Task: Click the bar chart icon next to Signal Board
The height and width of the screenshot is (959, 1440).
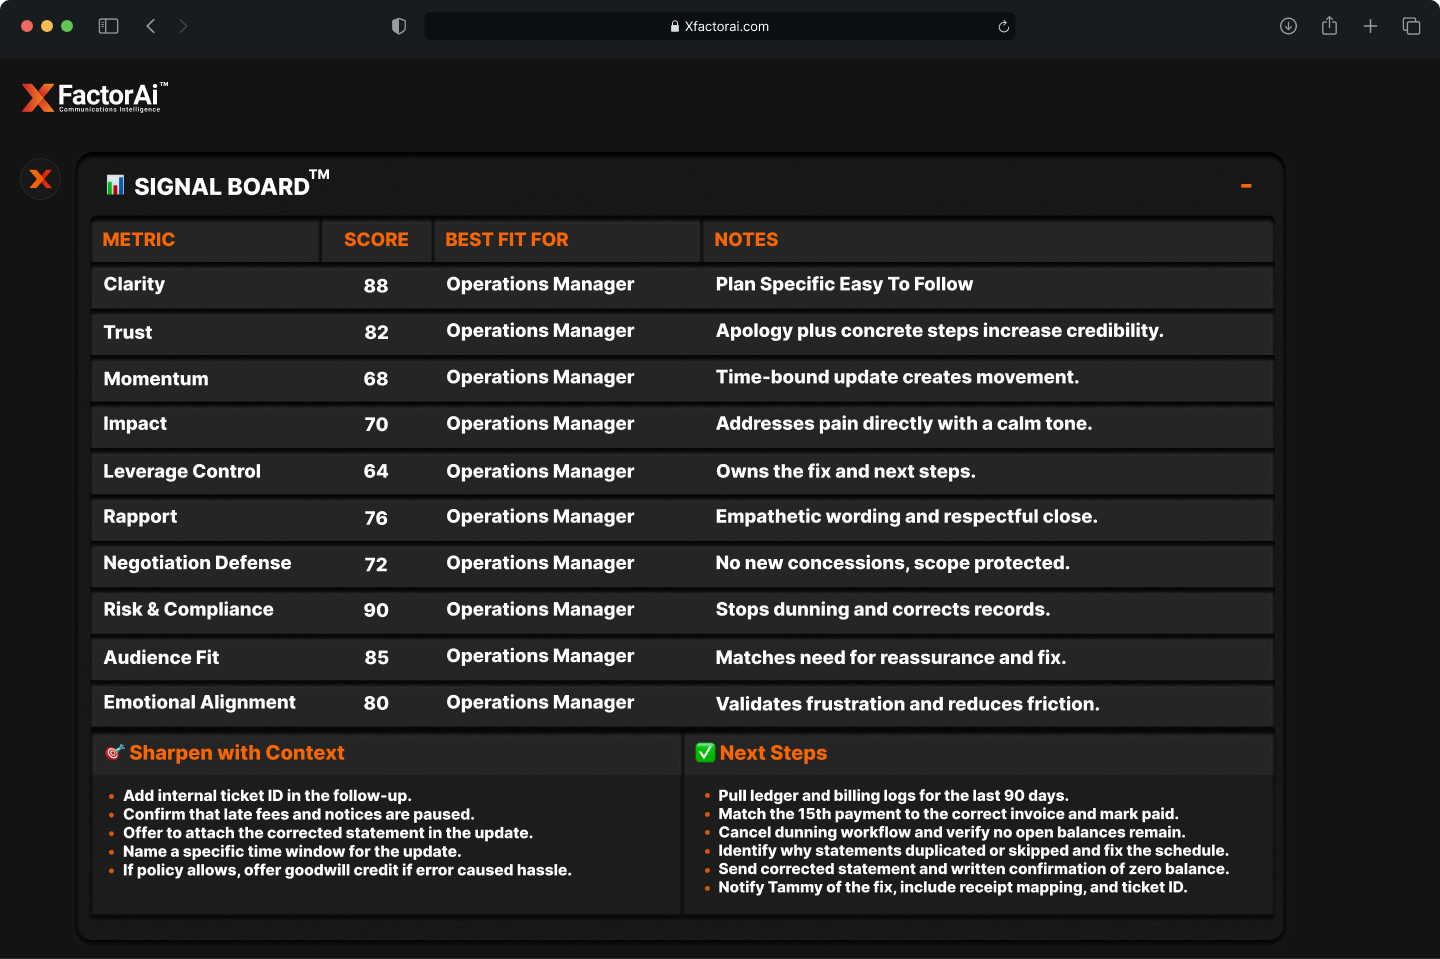Action: click(x=115, y=185)
